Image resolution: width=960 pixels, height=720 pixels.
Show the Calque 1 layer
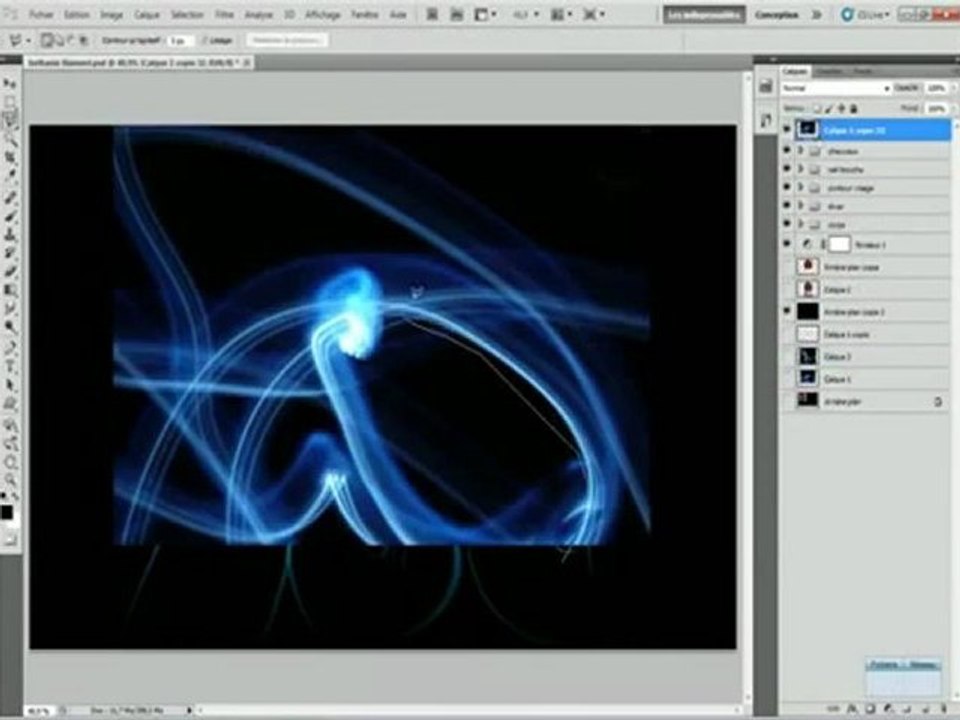tap(787, 378)
